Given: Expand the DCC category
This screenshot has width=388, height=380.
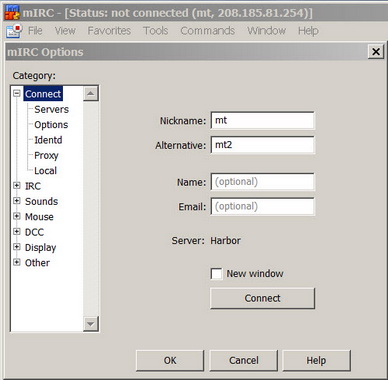Looking at the screenshot, I should pos(17,231).
